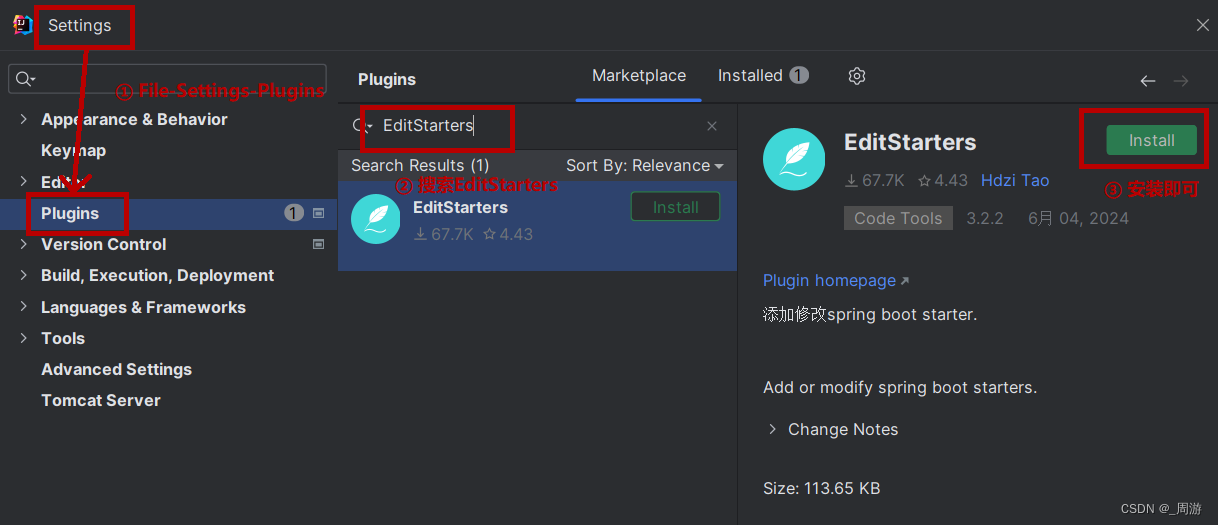Open vendor Hdzi Tao link
The height and width of the screenshot is (525, 1218).
point(1015,180)
